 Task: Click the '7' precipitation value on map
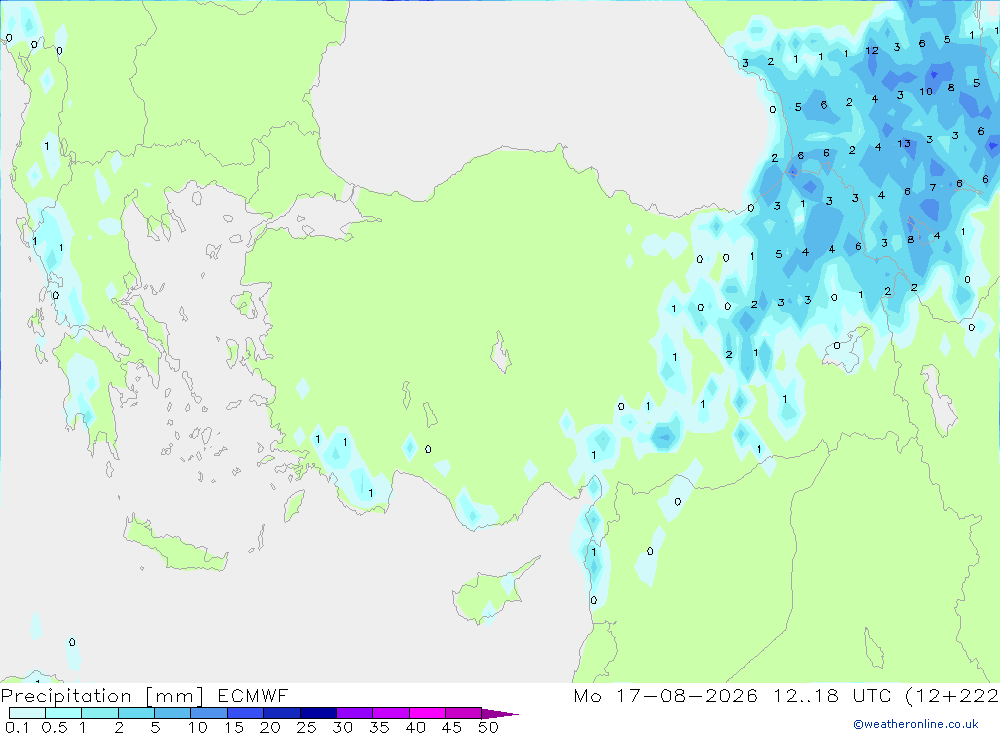point(933,188)
